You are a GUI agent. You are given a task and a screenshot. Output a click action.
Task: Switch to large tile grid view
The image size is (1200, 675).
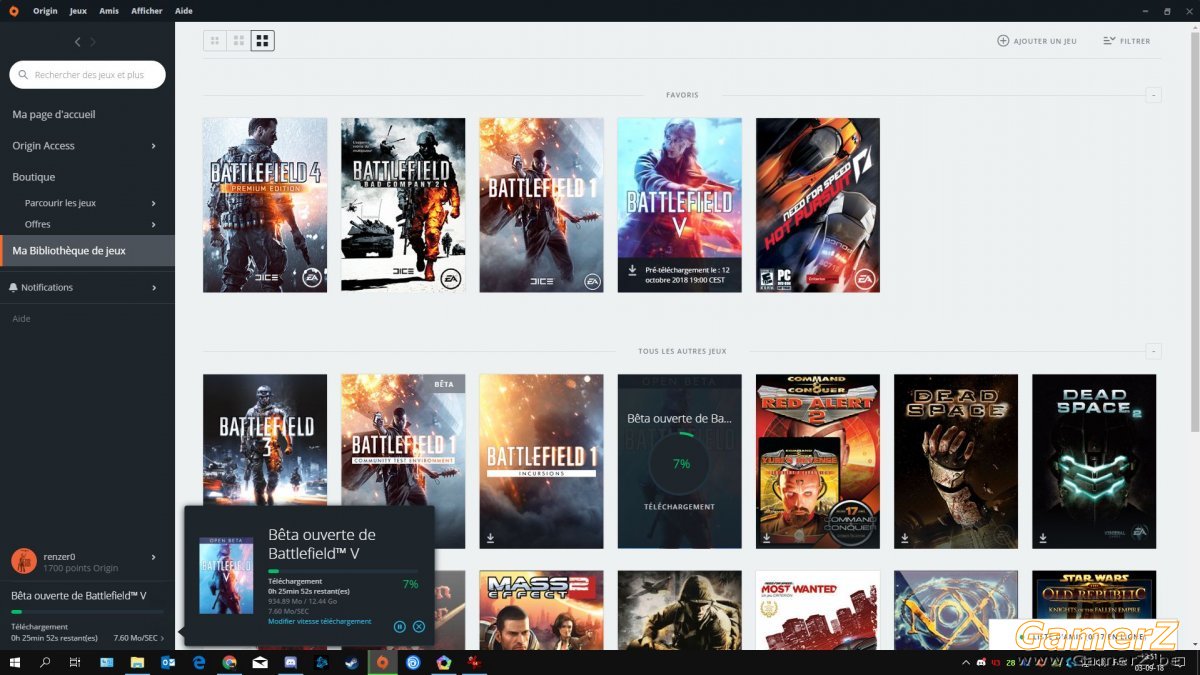[263, 41]
